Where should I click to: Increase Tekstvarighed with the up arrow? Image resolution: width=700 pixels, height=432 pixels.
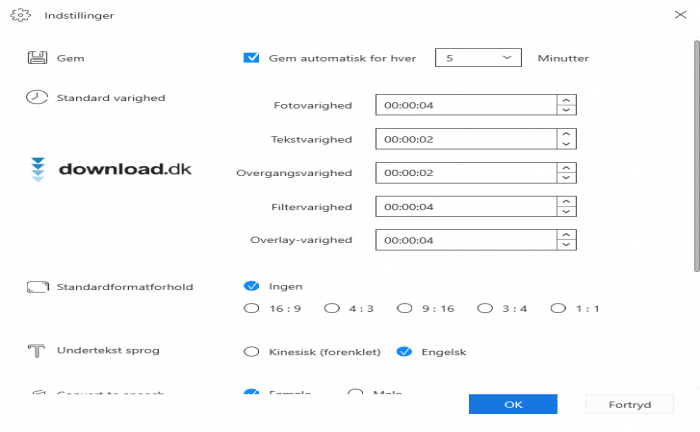567,134
